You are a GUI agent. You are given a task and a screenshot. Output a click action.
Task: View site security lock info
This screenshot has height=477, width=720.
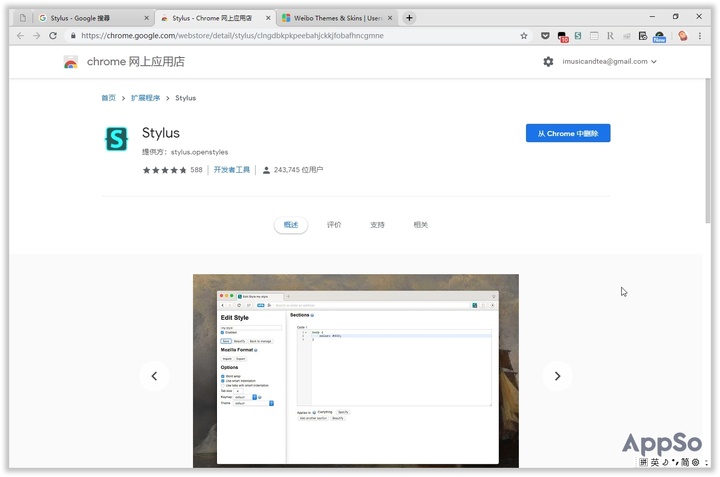pyautogui.click(x=73, y=35)
